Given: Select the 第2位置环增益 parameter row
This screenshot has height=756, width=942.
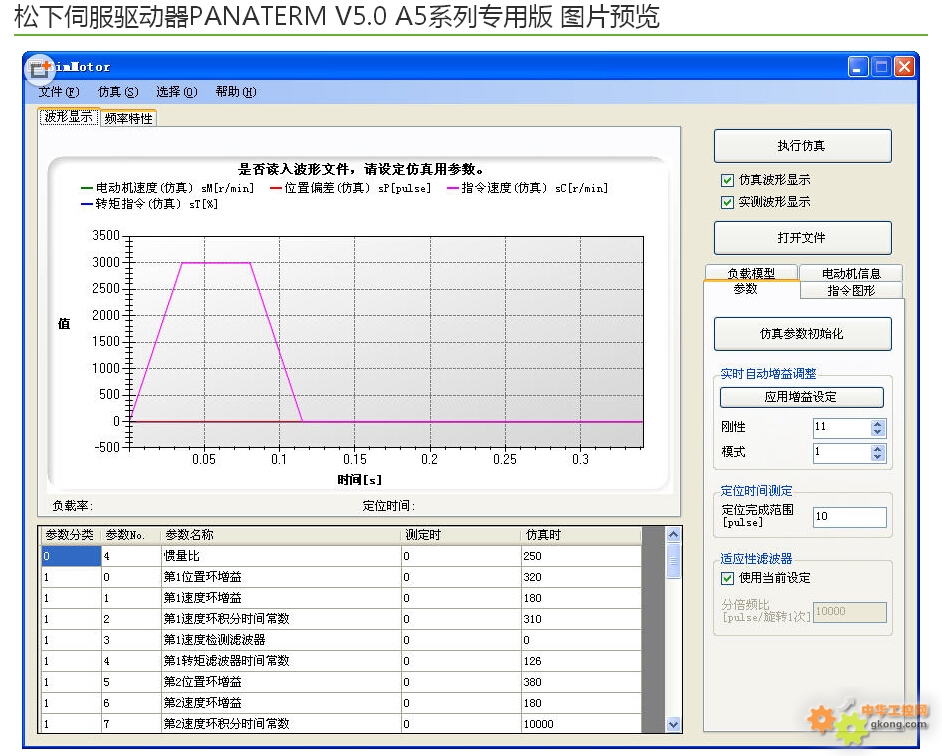Looking at the screenshot, I should point(341,682).
